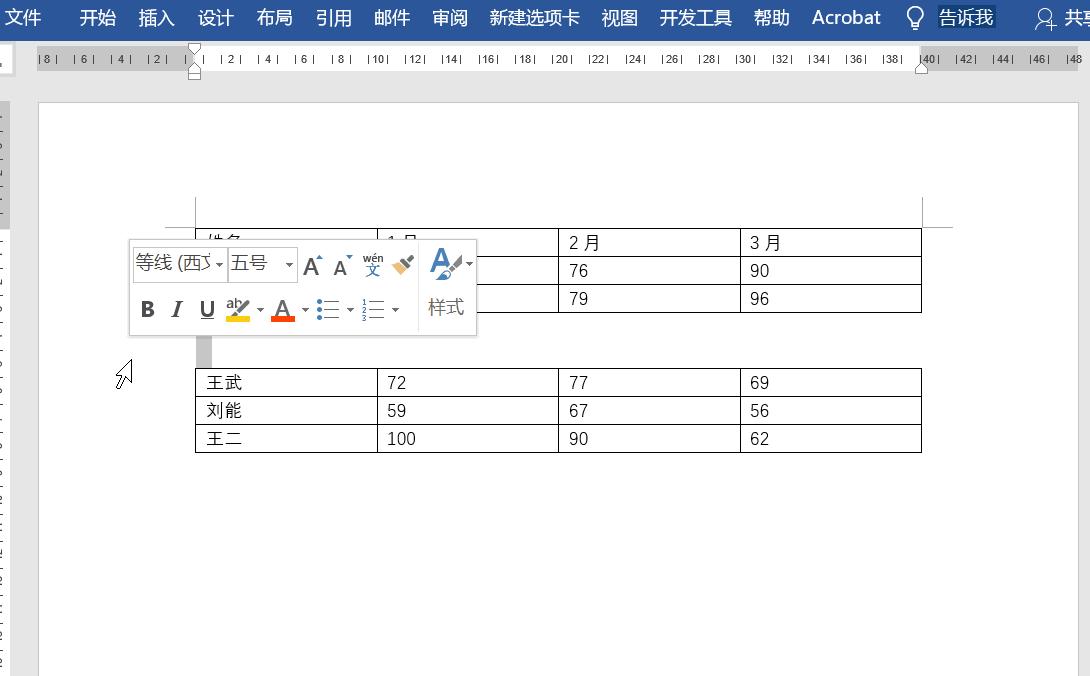The height and width of the screenshot is (676, 1090).
Task: Increase the font size one step
Action: tap(311, 263)
